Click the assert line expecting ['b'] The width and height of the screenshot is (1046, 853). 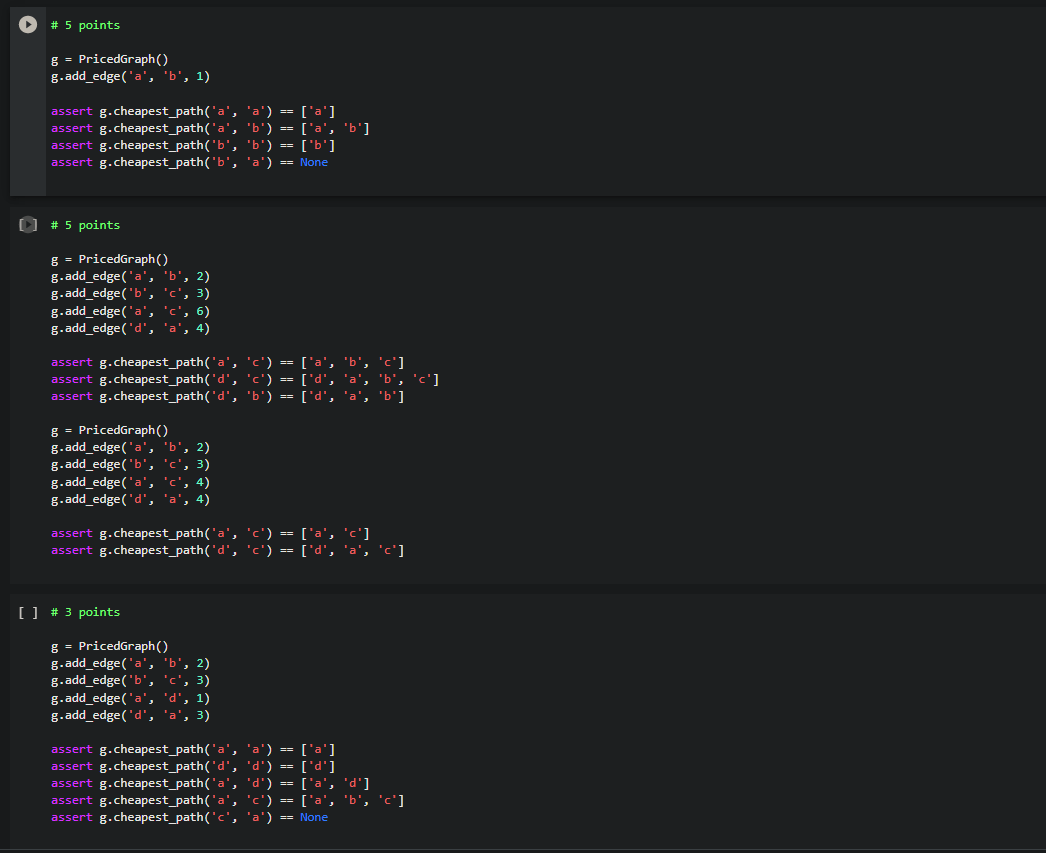193,145
